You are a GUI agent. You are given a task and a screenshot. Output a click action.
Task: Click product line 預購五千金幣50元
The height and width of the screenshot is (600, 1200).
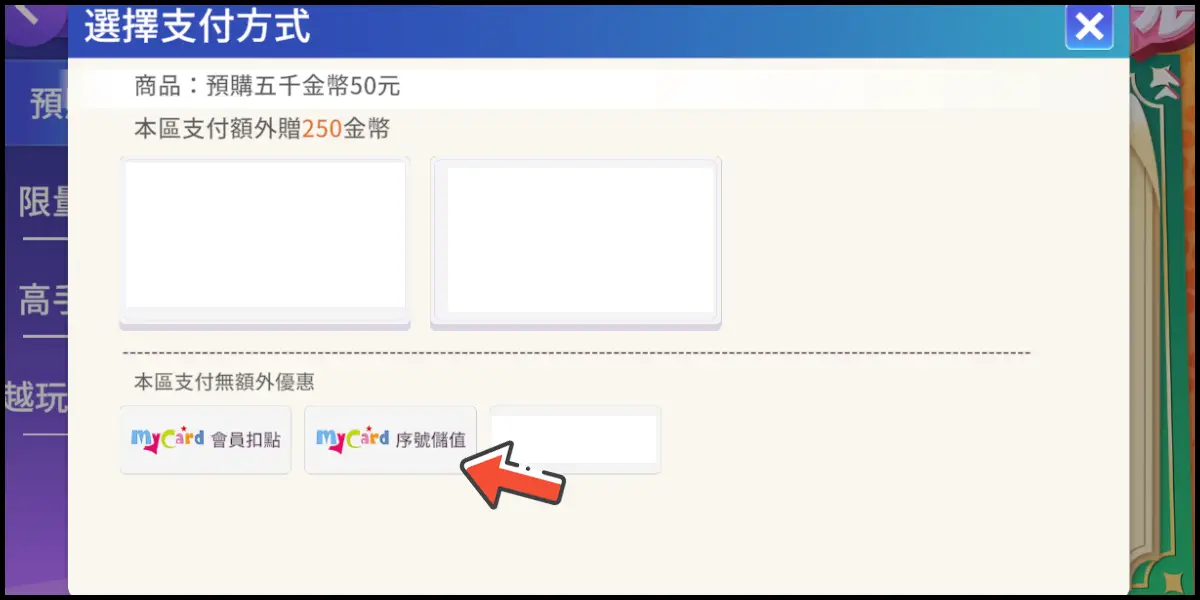coord(267,86)
